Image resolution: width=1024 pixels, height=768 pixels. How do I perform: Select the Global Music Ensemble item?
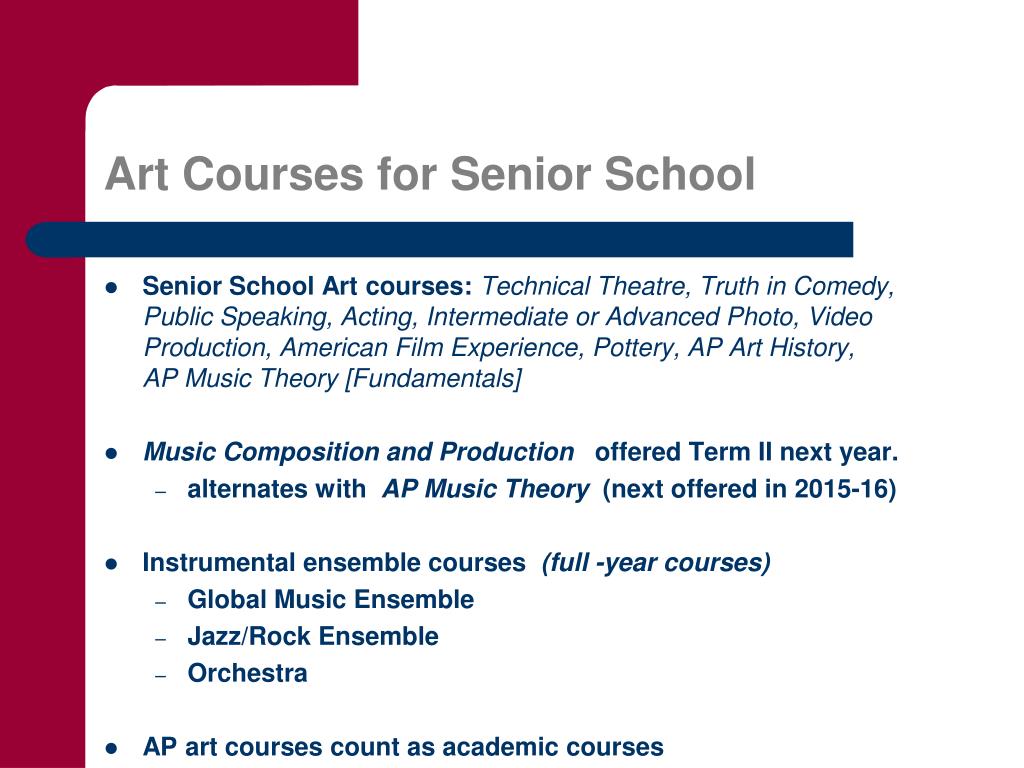[x=330, y=600]
